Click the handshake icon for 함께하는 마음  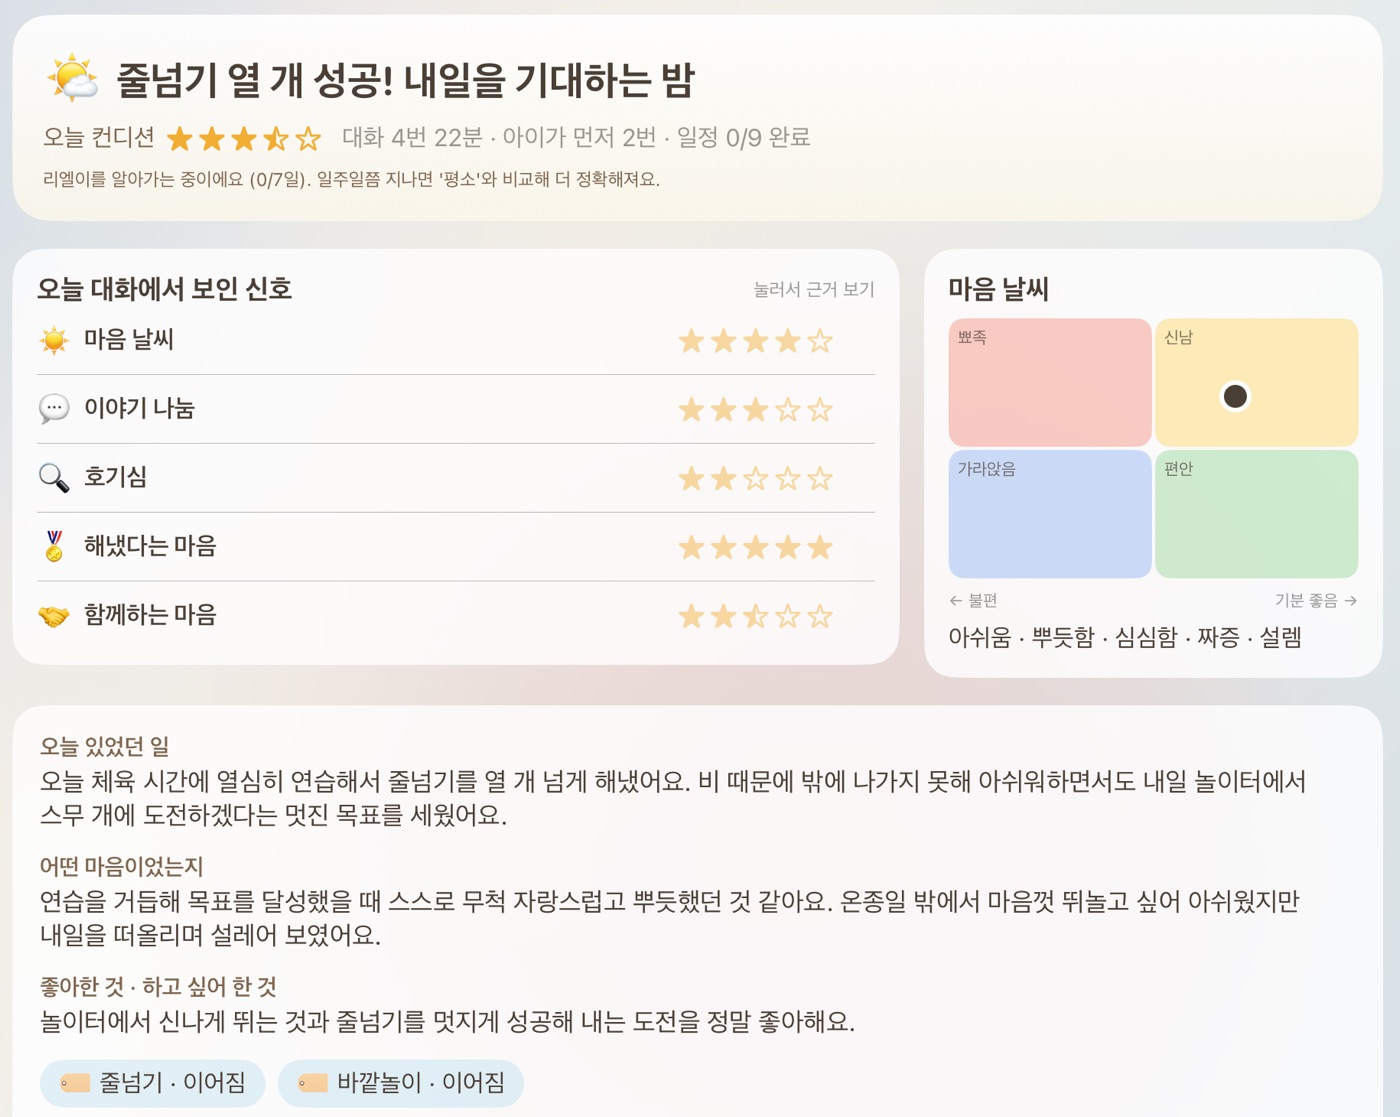54,615
